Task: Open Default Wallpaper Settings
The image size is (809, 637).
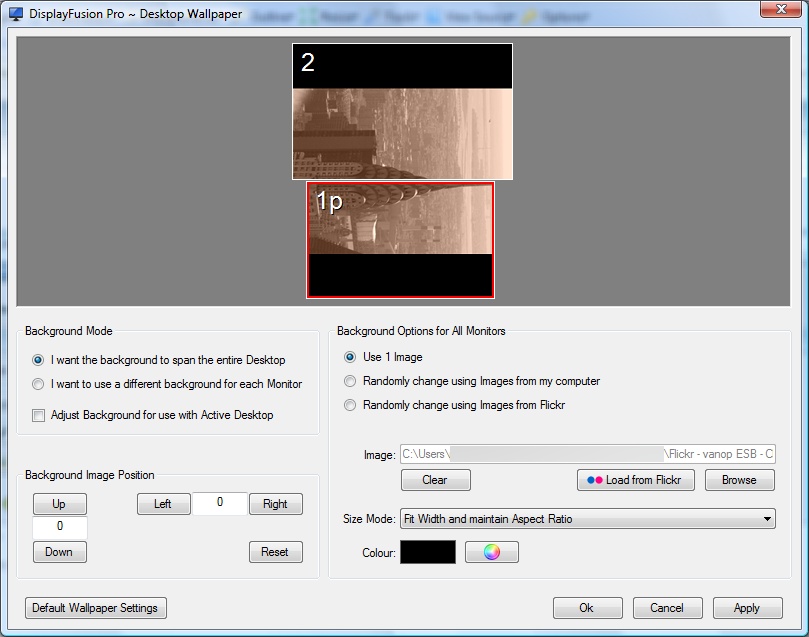Action: click(x=95, y=608)
